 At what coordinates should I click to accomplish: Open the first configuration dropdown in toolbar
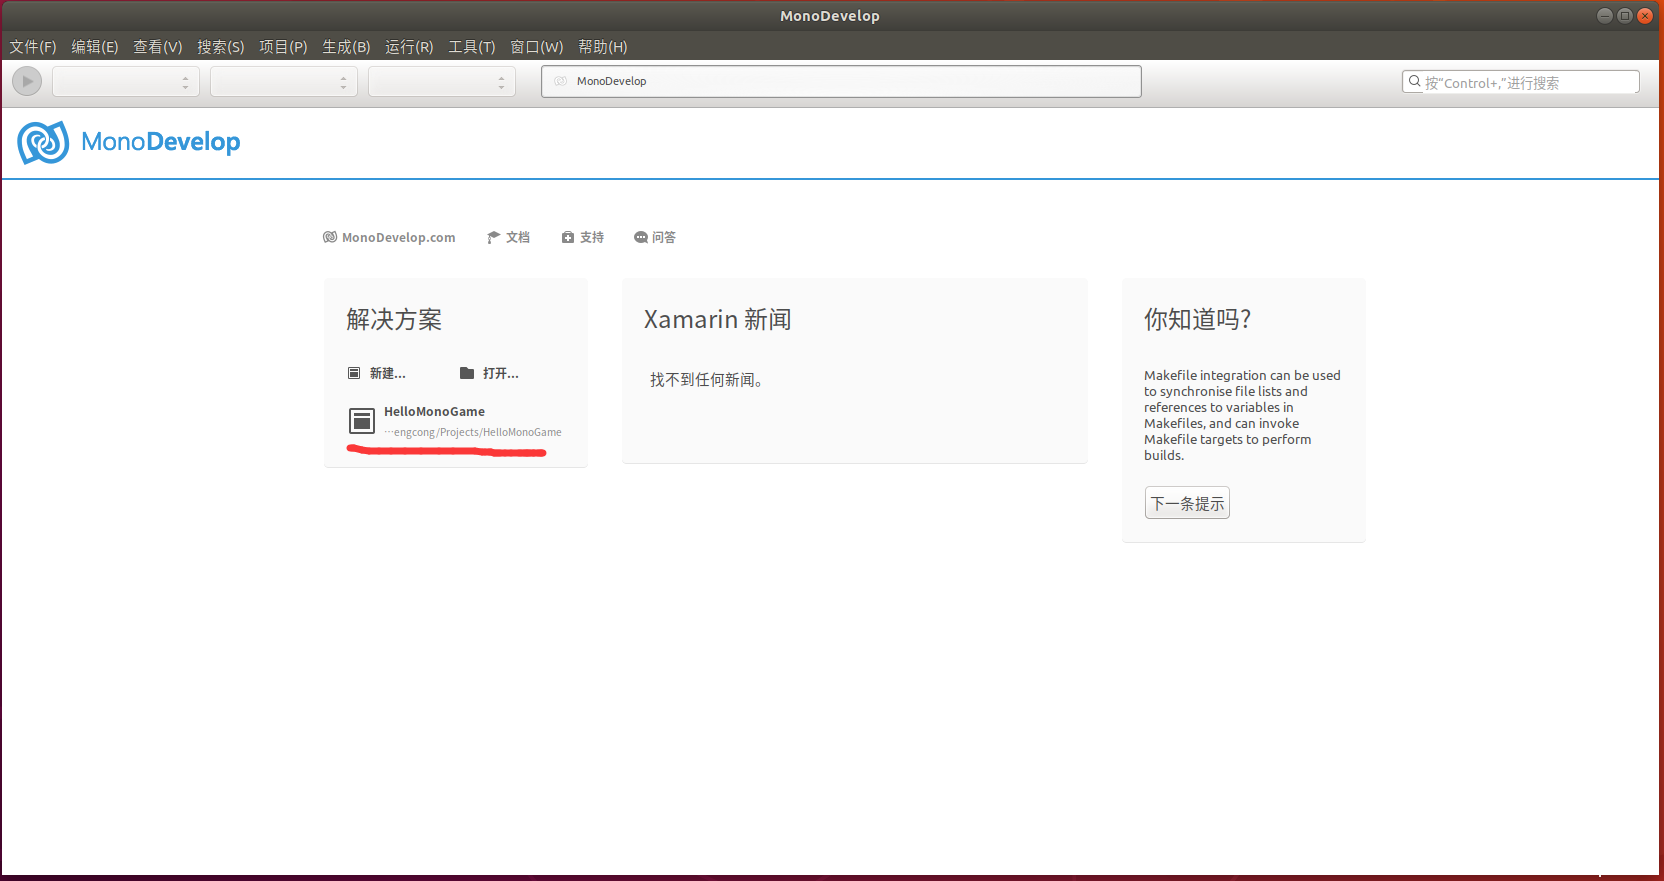[126, 82]
